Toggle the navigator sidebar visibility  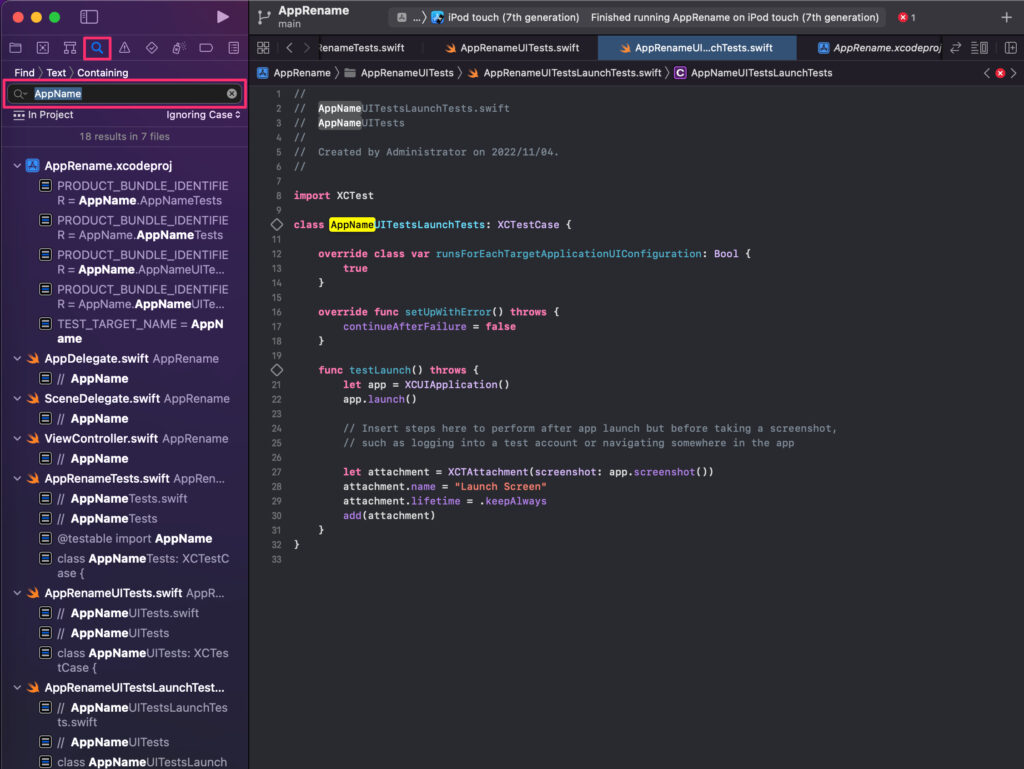tap(89, 17)
